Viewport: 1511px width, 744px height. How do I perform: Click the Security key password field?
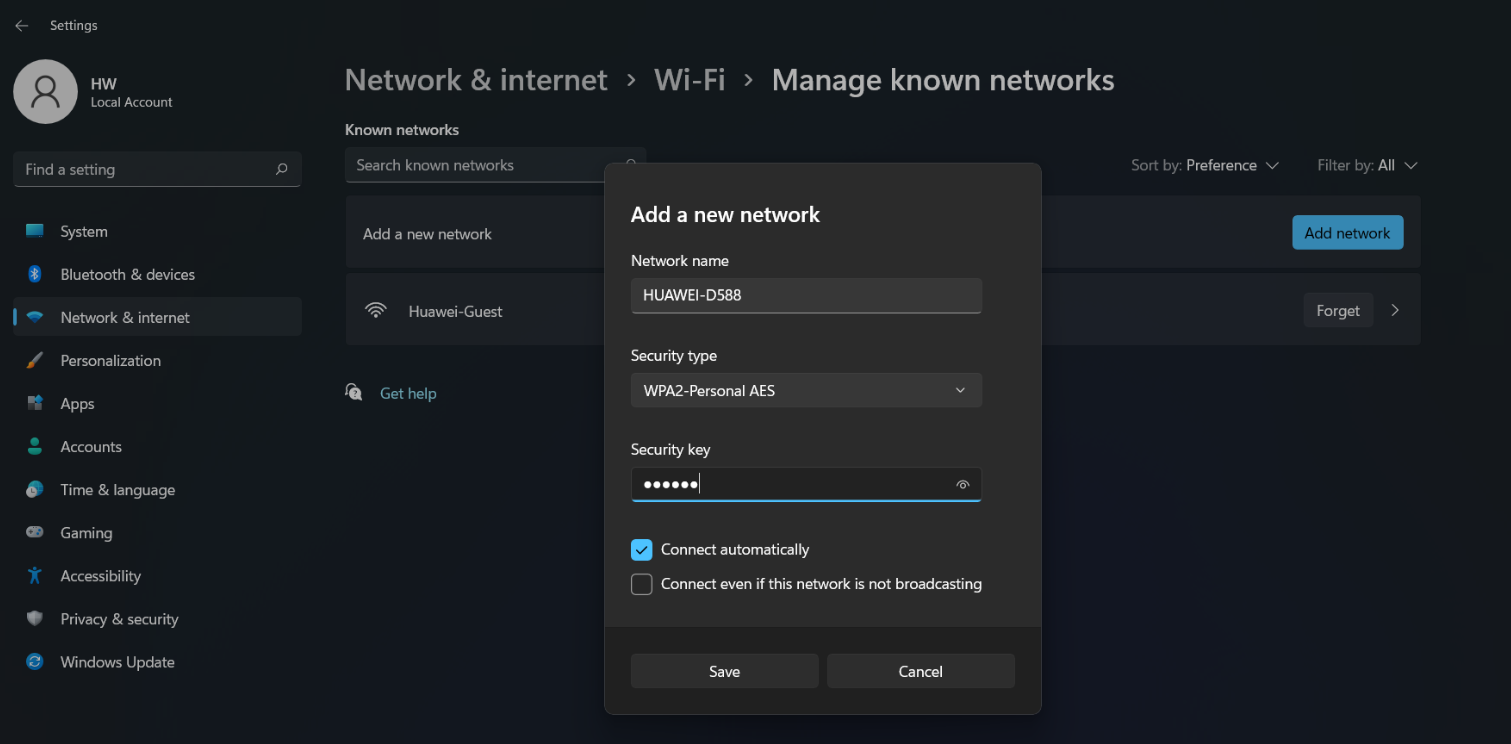pos(806,484)
